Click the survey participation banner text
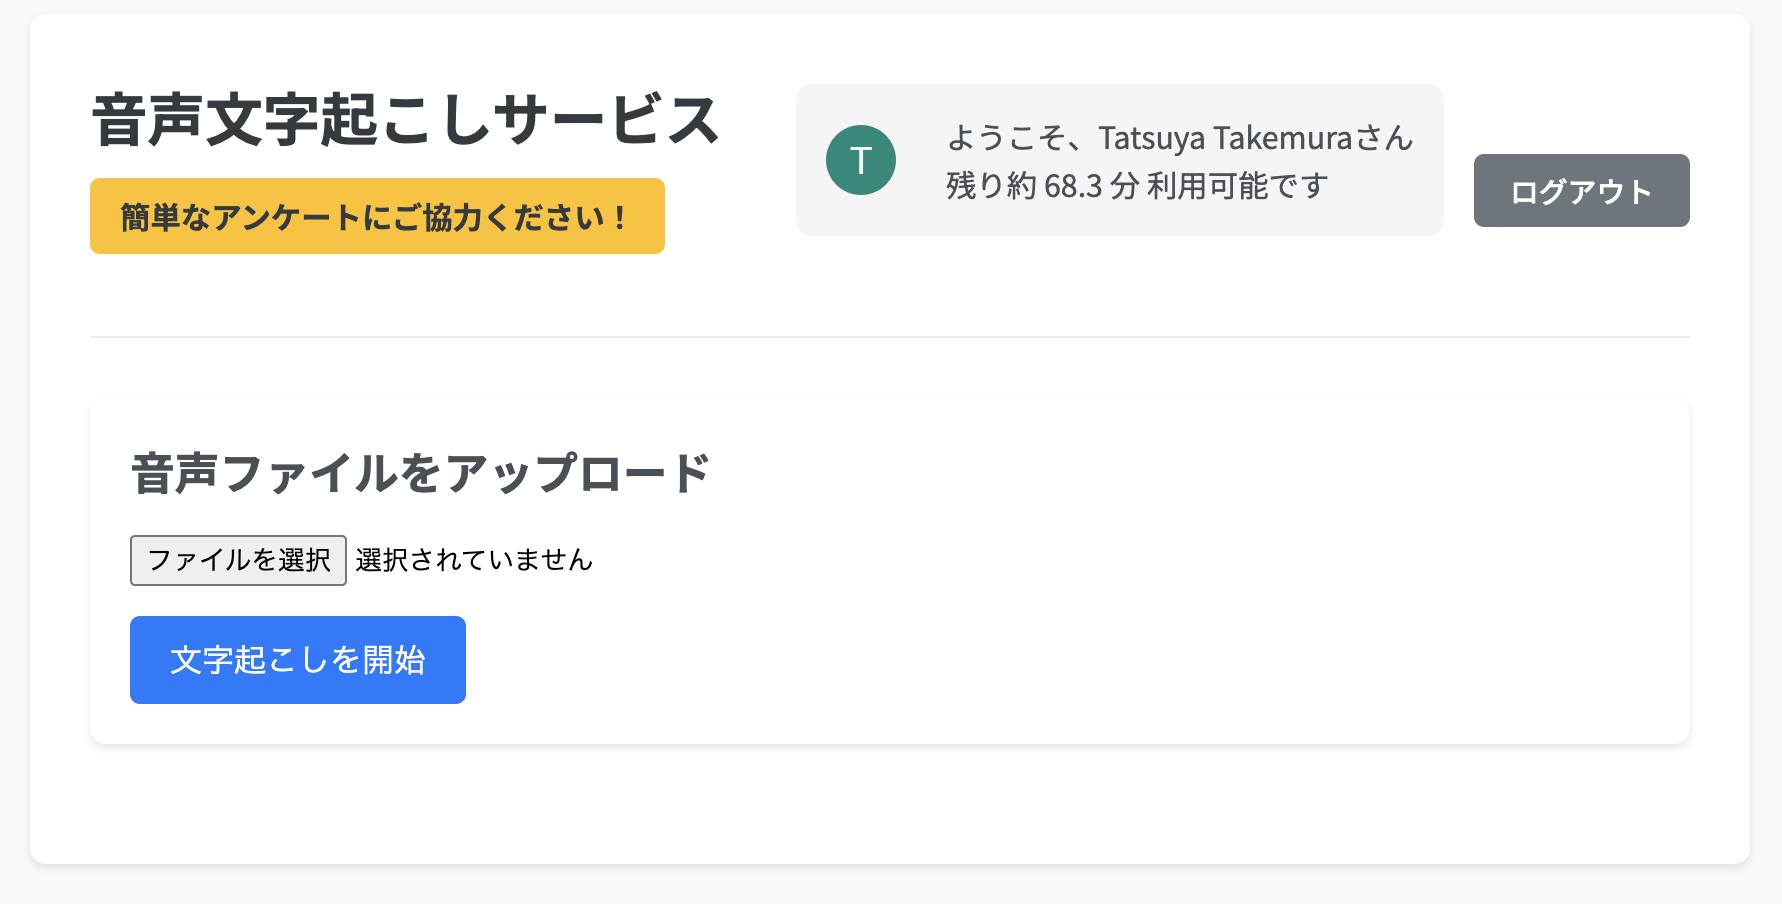The image size is (1782, 904). pyautogui.click(x=376, y=215)
